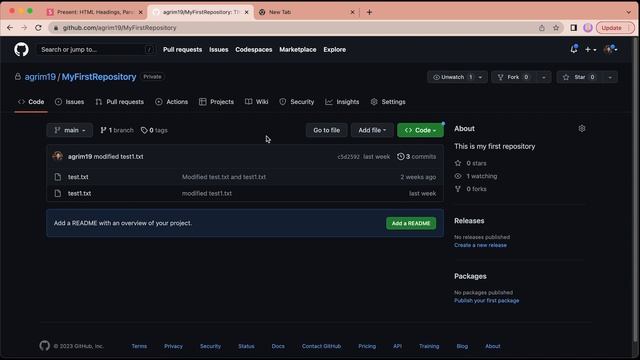Click the Chrome profile avatar
This screenshot has width=640, height=360.
pos(588,28)
